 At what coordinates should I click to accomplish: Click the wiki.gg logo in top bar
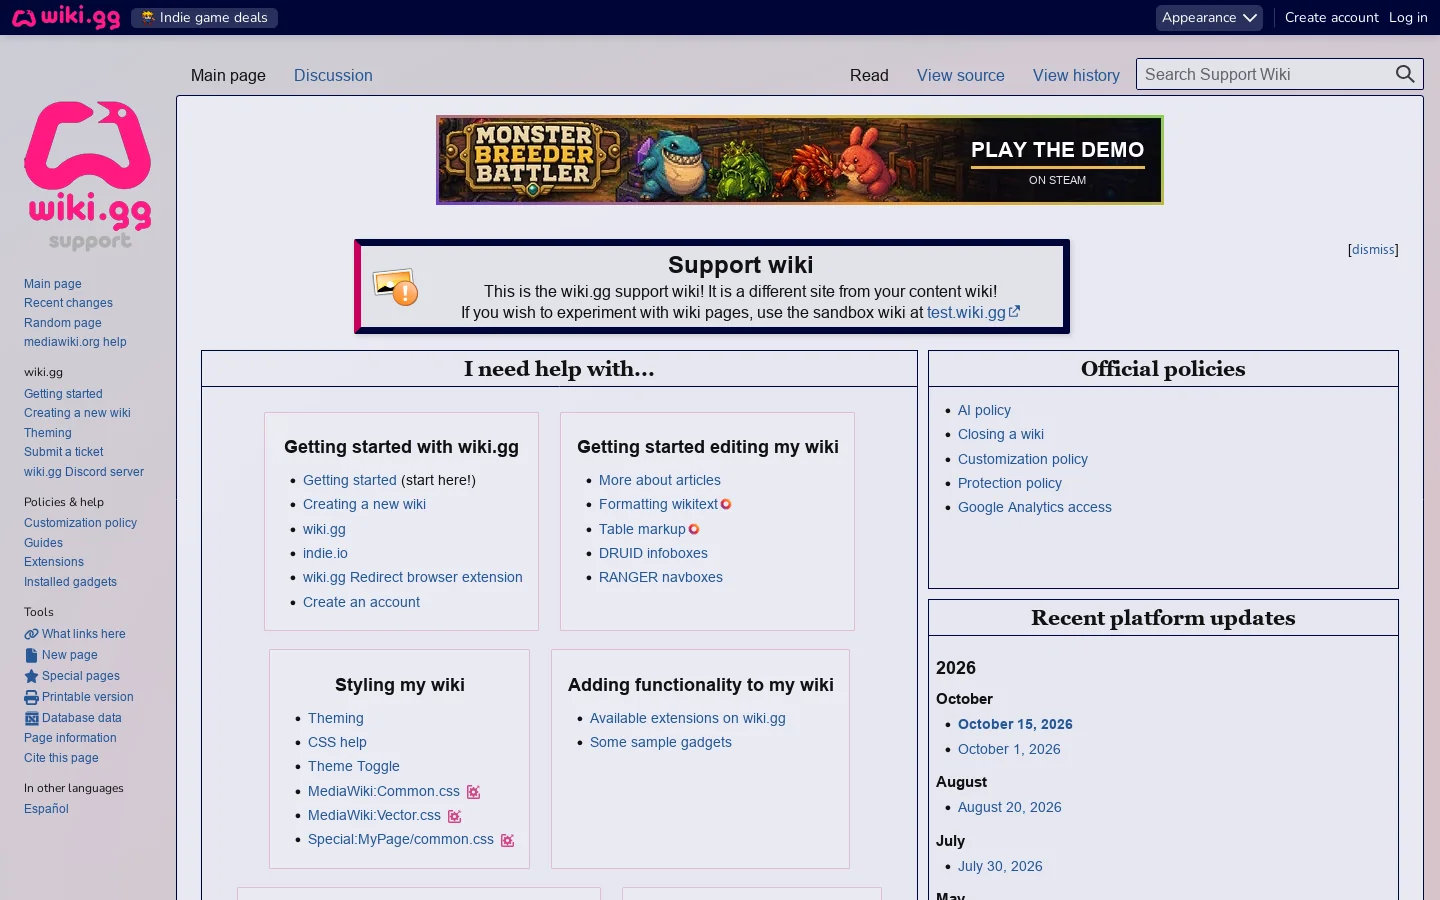click(x=66, y=17)
